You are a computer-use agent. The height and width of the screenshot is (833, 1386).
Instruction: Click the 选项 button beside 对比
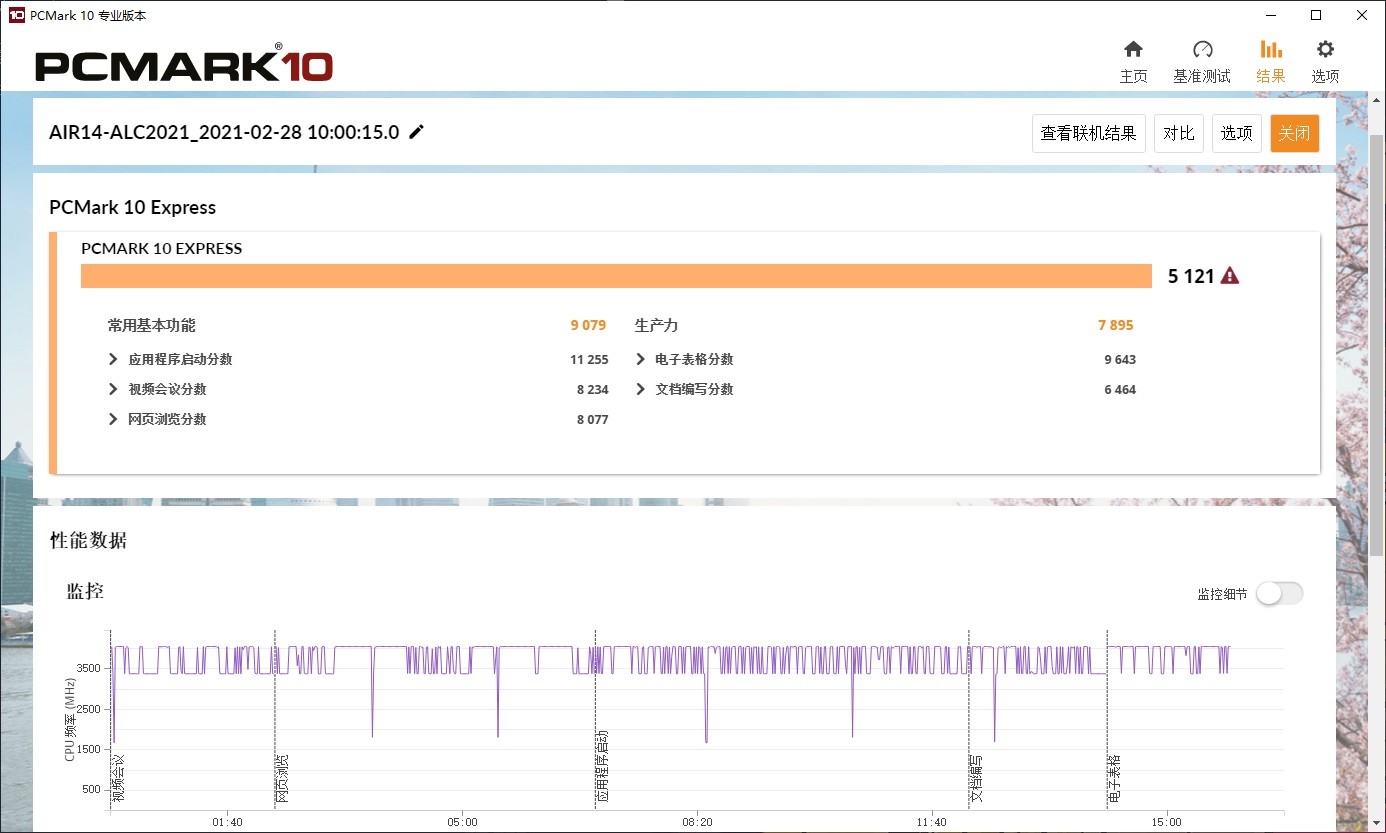coord(1237,133)
